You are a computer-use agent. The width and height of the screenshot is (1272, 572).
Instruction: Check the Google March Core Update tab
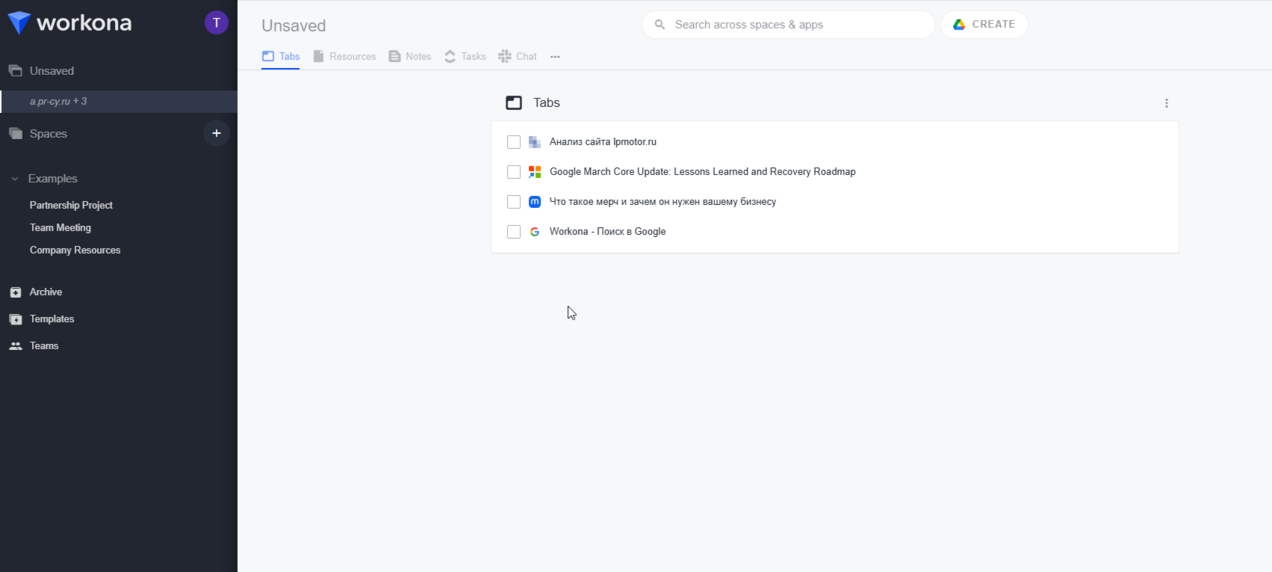514,172
